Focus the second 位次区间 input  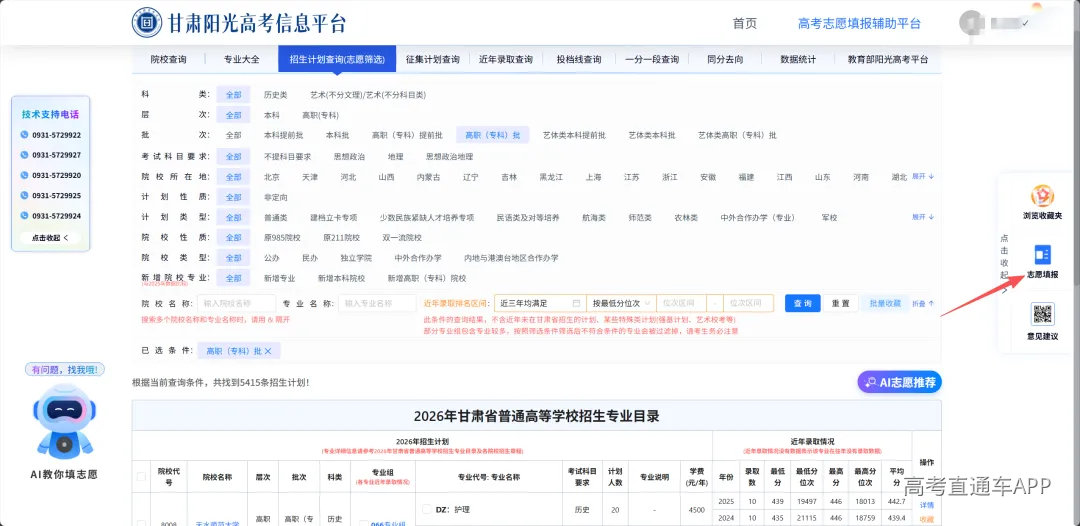pyautogui.click(x=748, y=303)
